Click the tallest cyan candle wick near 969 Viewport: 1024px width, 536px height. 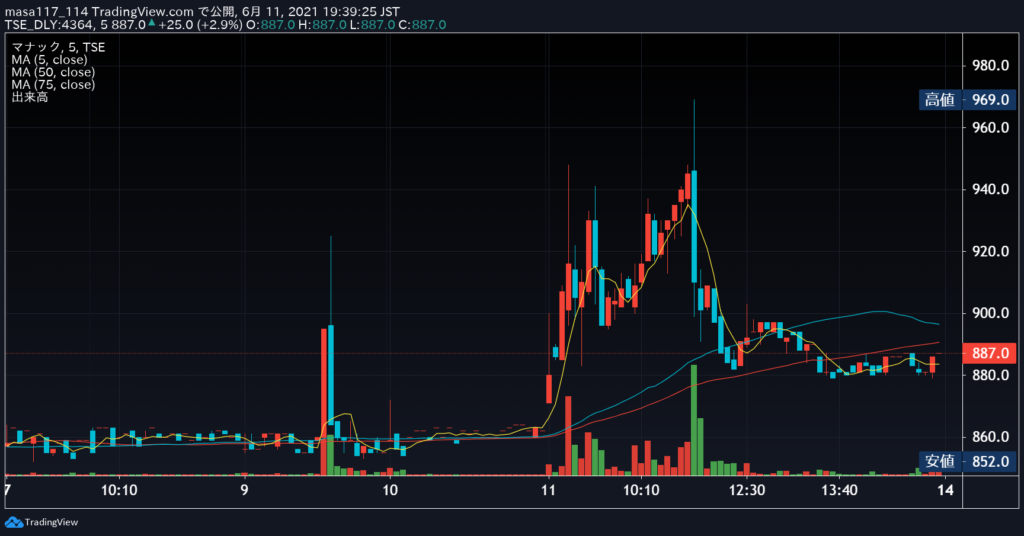click(694, 134)
